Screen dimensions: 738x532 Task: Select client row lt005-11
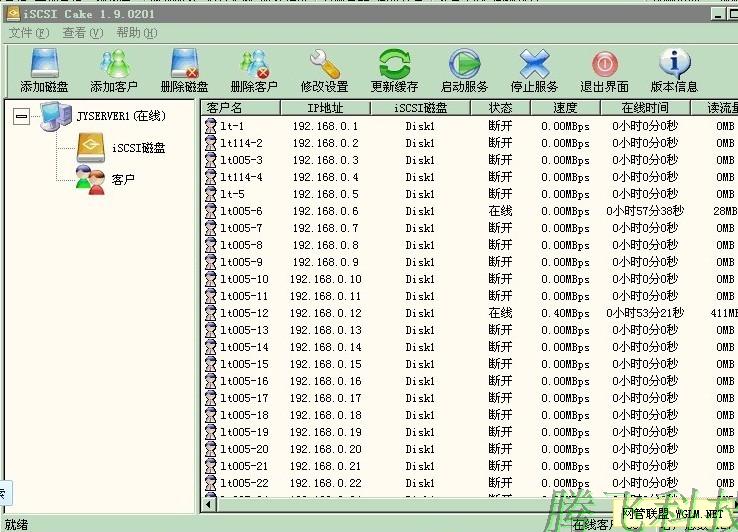tap(471, 296)
